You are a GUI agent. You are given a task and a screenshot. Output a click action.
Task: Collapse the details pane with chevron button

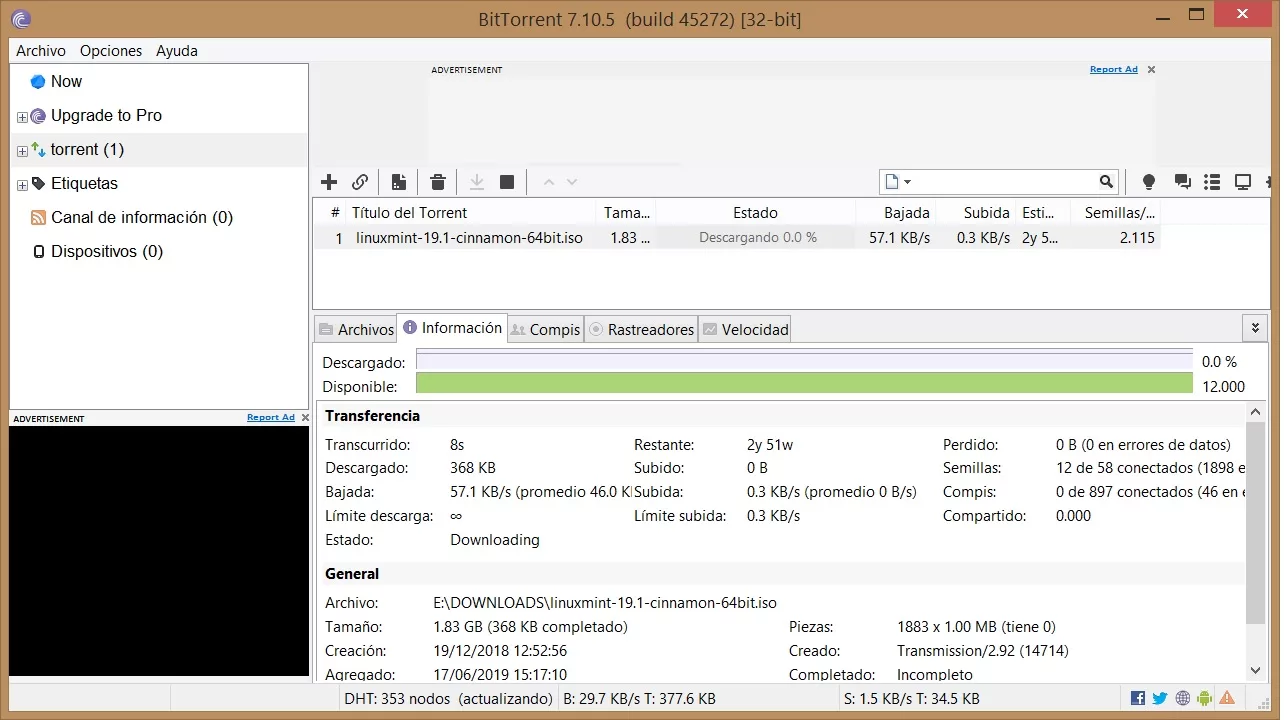coord(1255,328)
